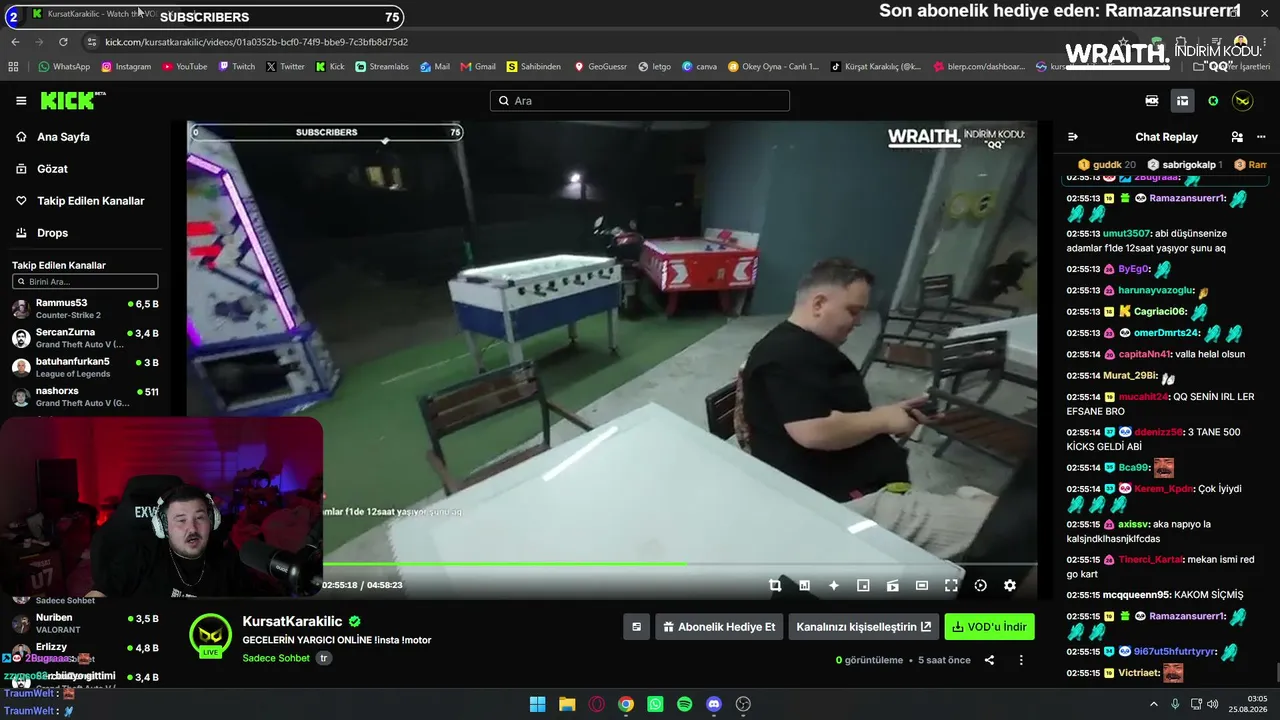Open the site information icon in address bar

[x=92, y=42]
